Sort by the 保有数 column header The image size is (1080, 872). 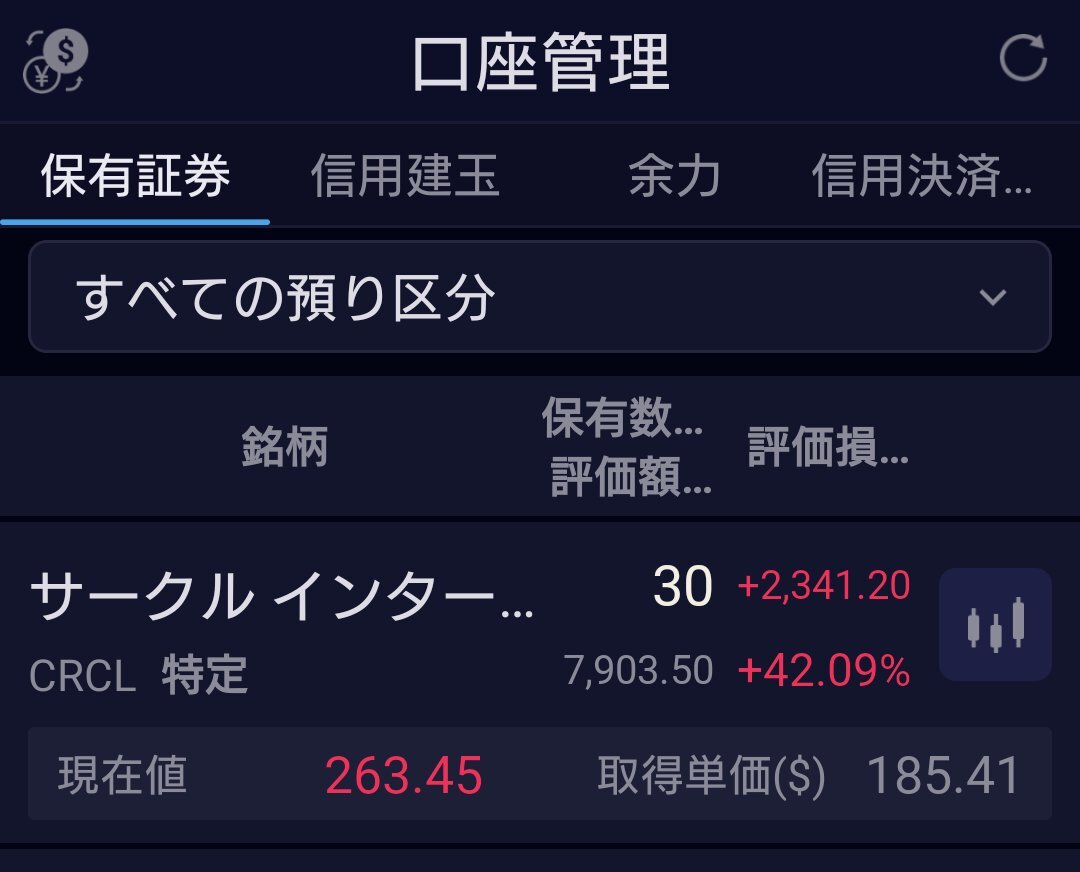[622, 417]
